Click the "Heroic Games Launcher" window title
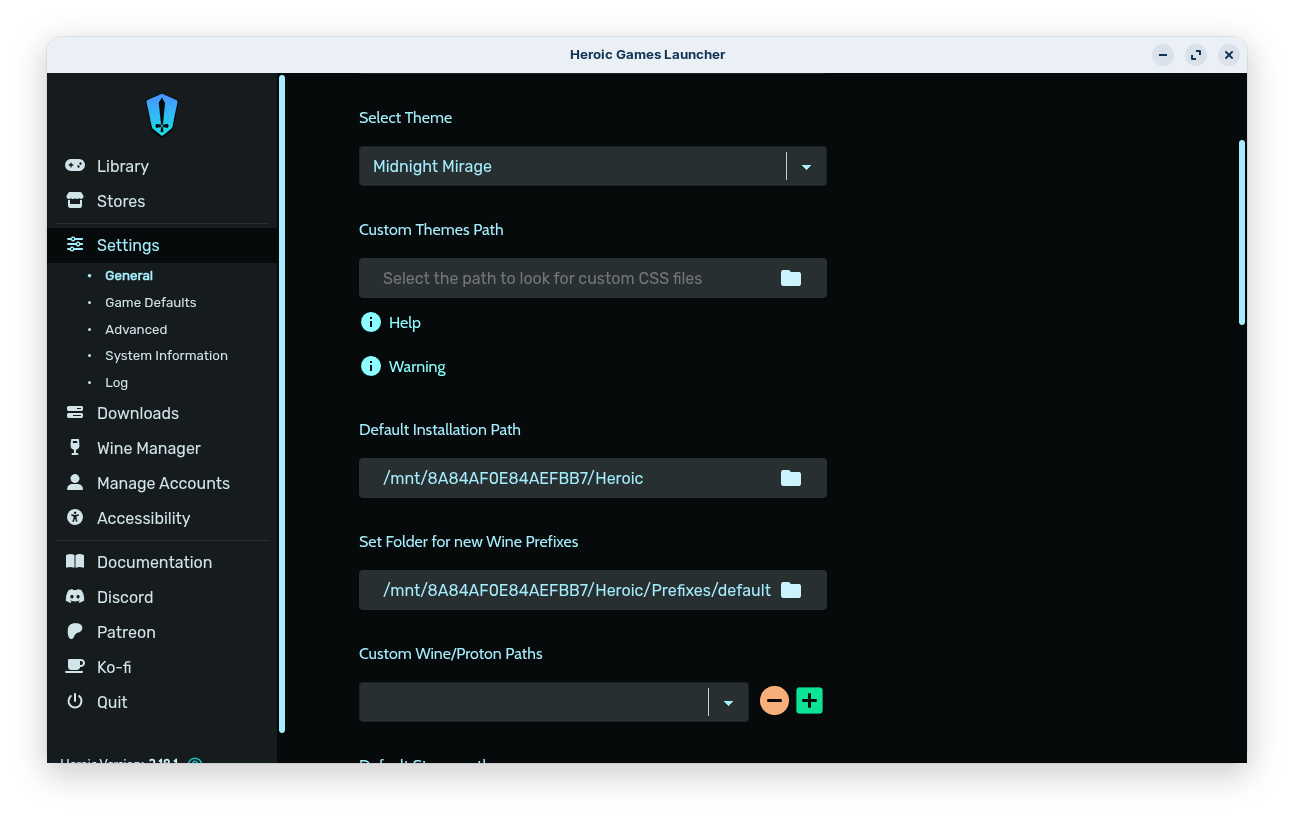This screenshot has width=1294, height=820. point(648,55)
